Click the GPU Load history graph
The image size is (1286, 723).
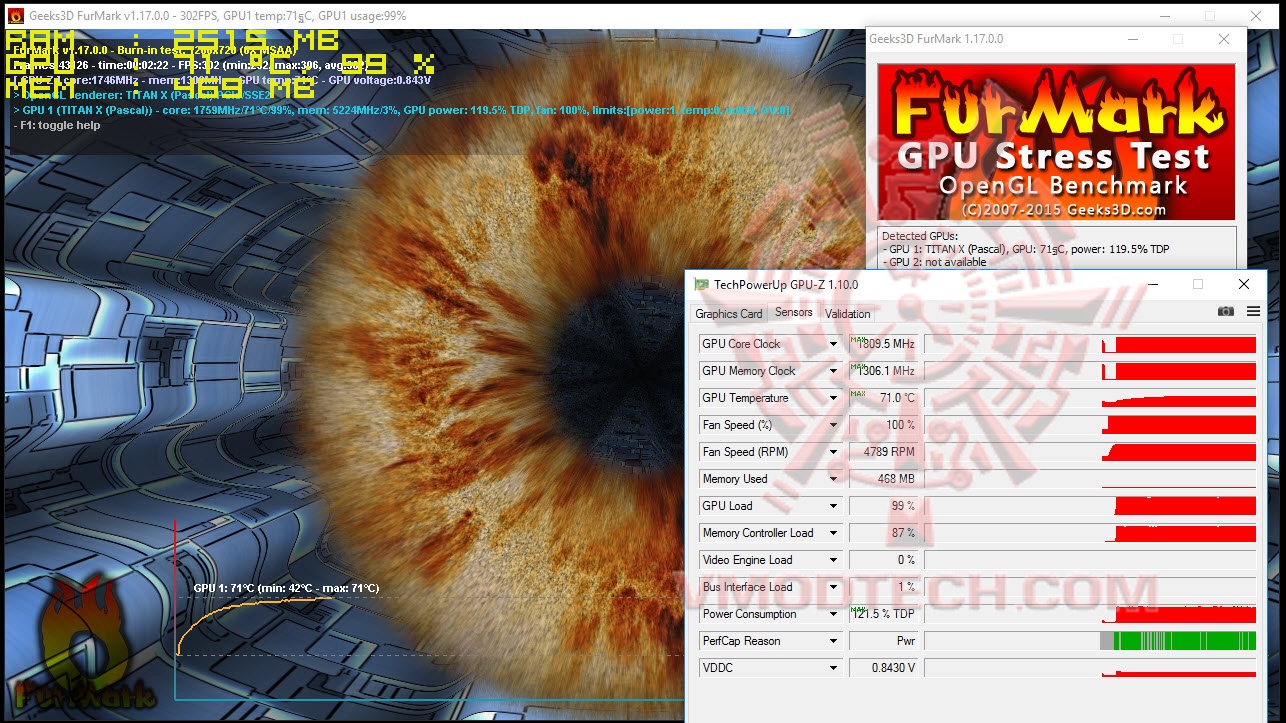tap(1090, 506)
